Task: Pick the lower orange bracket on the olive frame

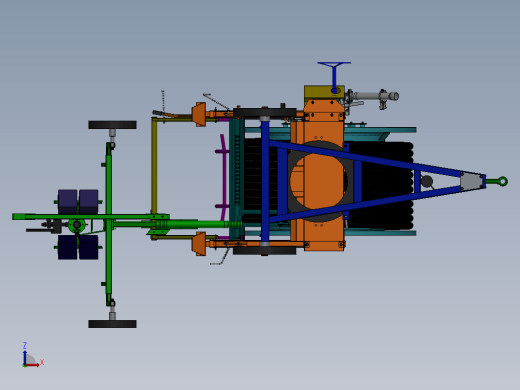Action: point(199,244)
